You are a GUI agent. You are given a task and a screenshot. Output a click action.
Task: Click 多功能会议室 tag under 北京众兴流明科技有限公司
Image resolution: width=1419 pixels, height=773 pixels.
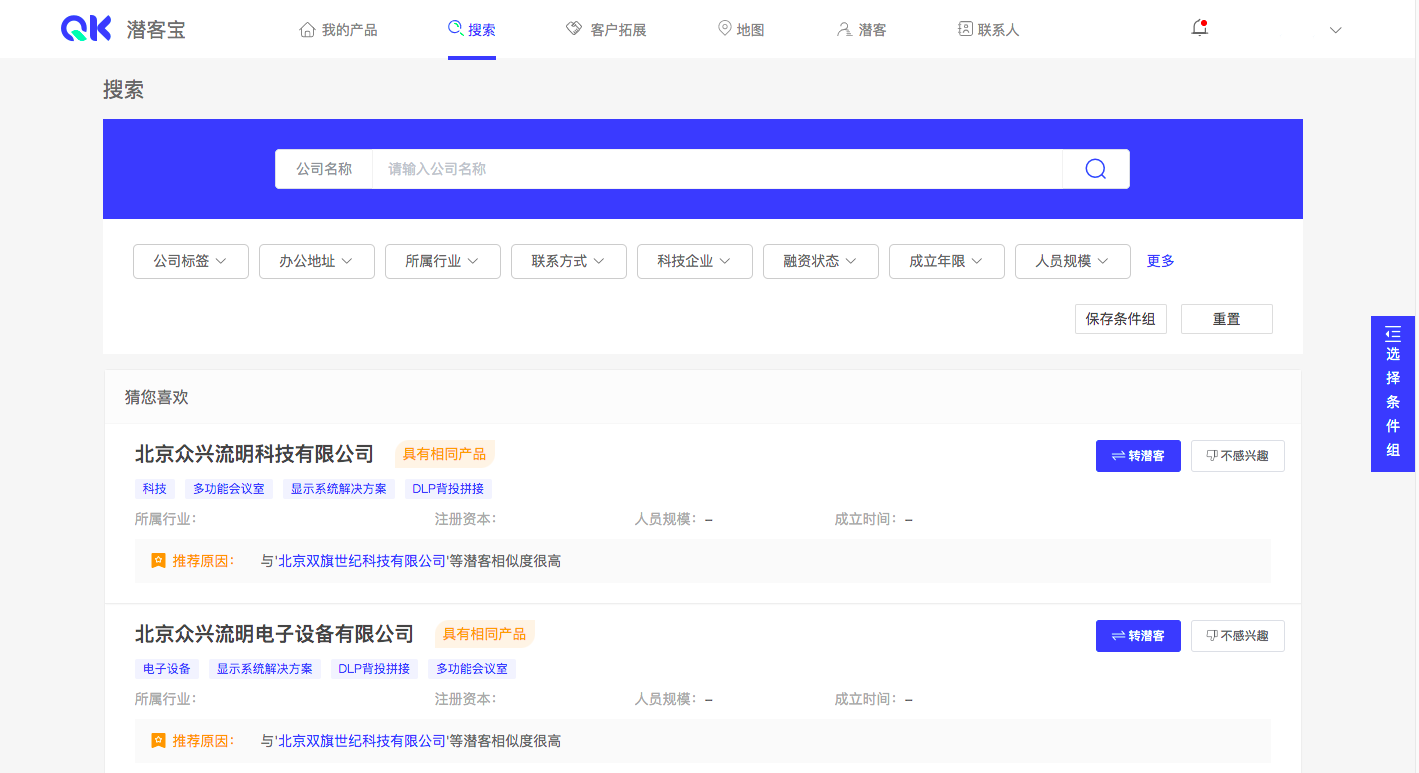point(229,489)
